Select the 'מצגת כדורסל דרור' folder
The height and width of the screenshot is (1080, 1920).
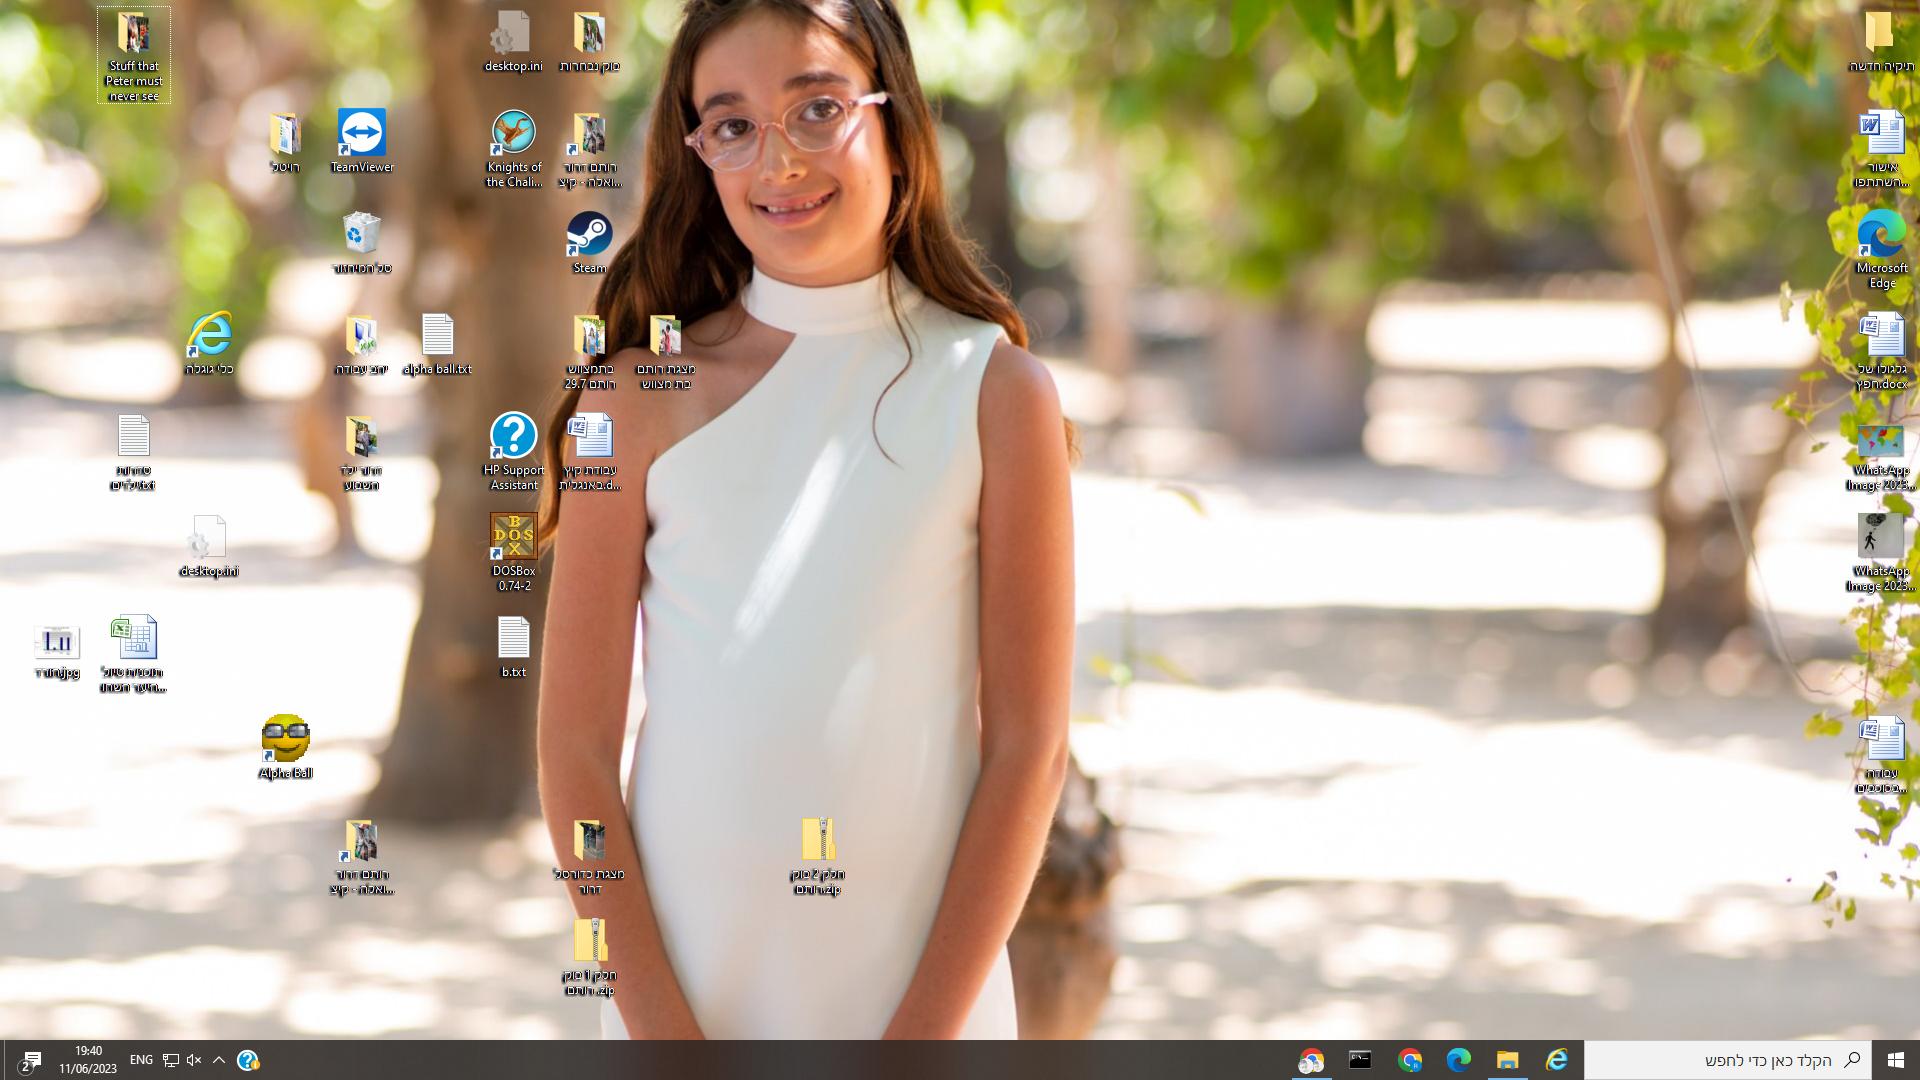589,856
